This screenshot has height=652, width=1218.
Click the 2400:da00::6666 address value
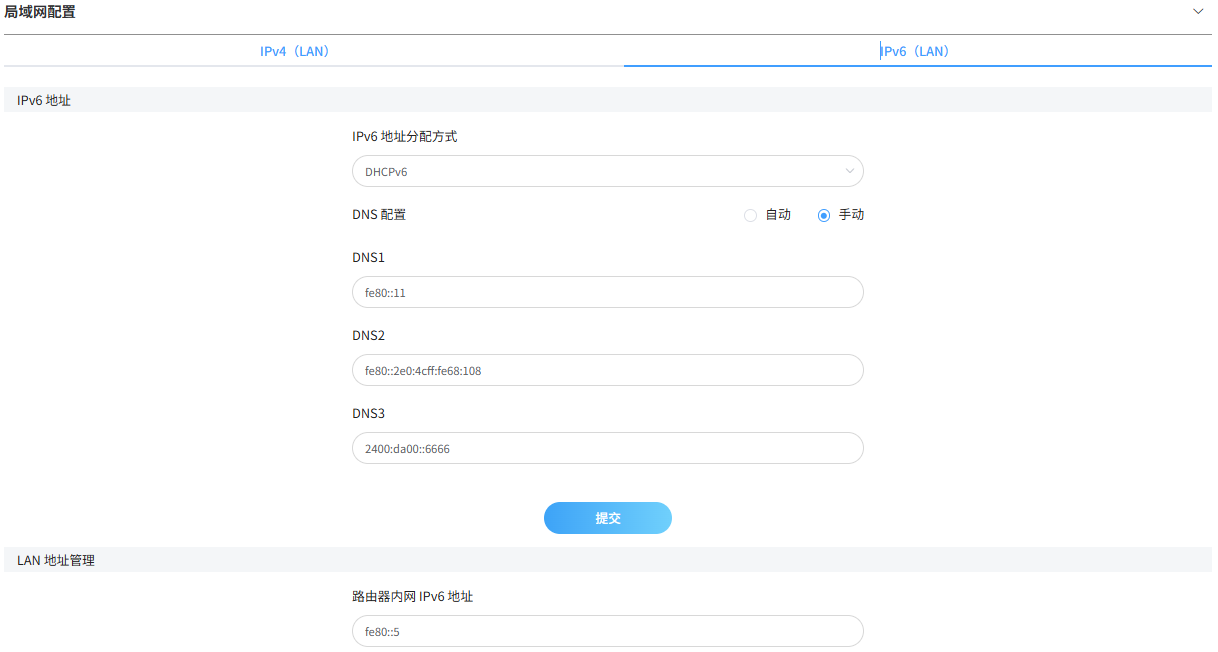point(408,448)
